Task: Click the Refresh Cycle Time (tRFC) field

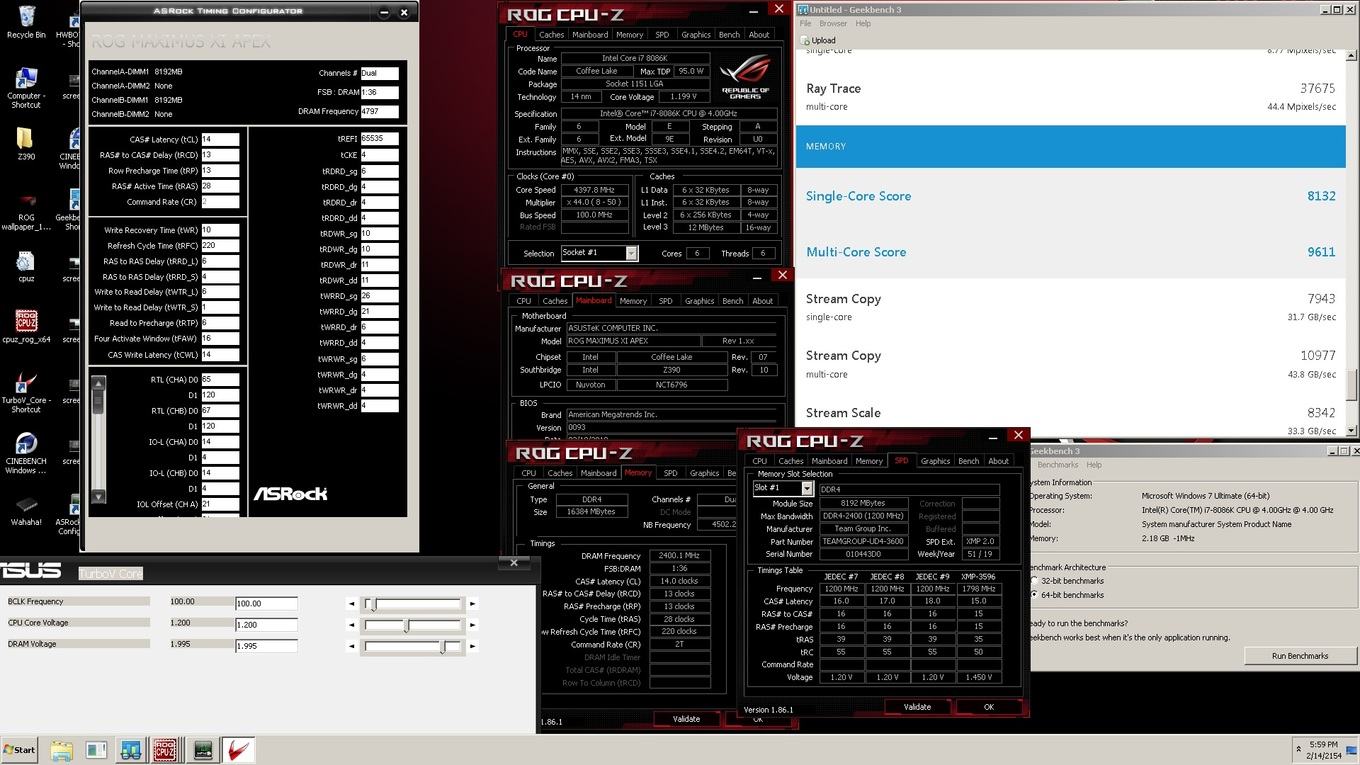Action: pos(220,245)
